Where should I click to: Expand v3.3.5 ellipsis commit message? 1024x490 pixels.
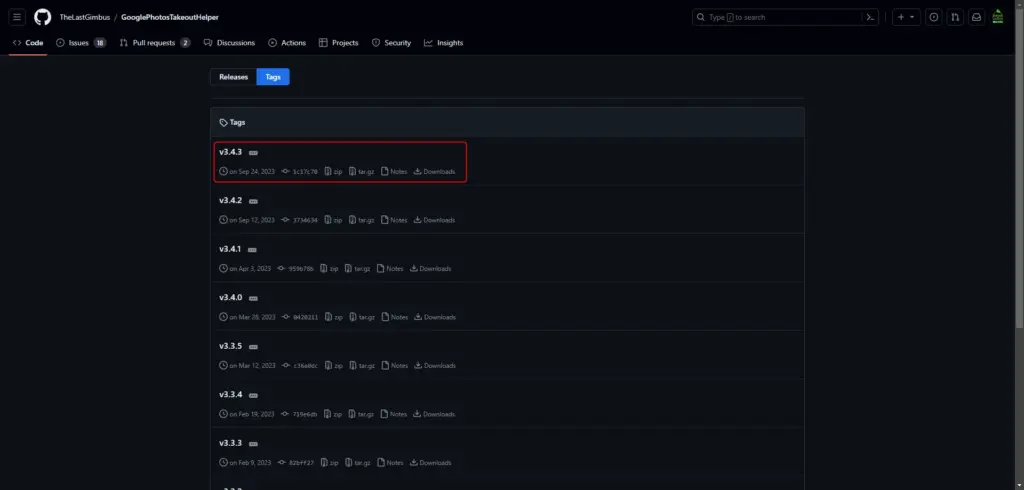(x=253, y=347)
